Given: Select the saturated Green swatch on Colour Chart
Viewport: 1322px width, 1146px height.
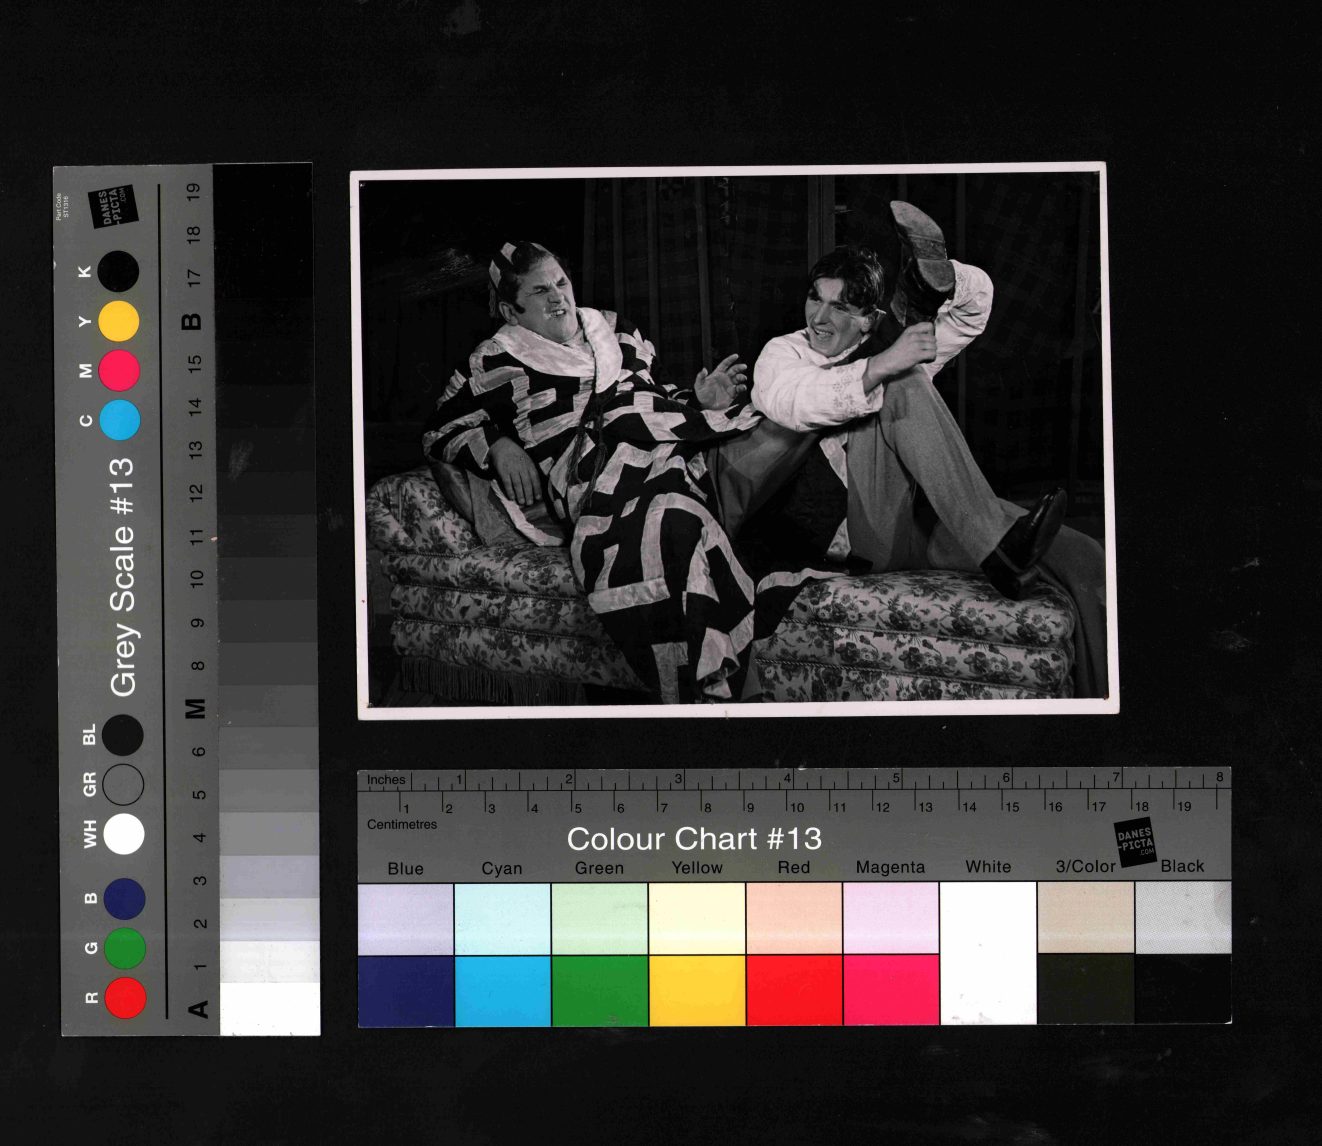Looking at the screenshot, I should click(599, 990).
